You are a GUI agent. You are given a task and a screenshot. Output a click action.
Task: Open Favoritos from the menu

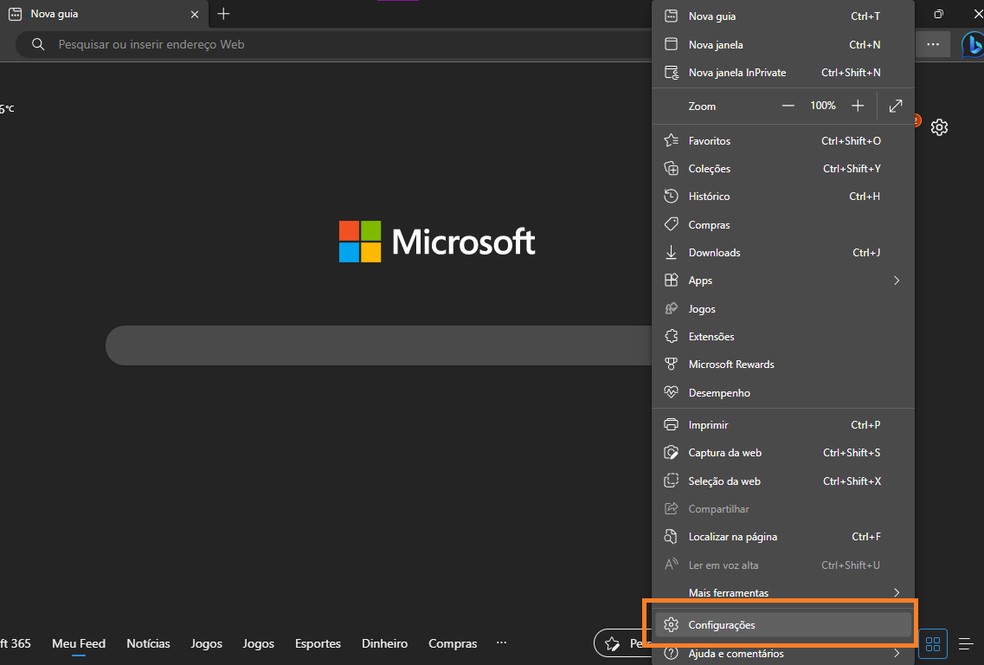[783, 141]
